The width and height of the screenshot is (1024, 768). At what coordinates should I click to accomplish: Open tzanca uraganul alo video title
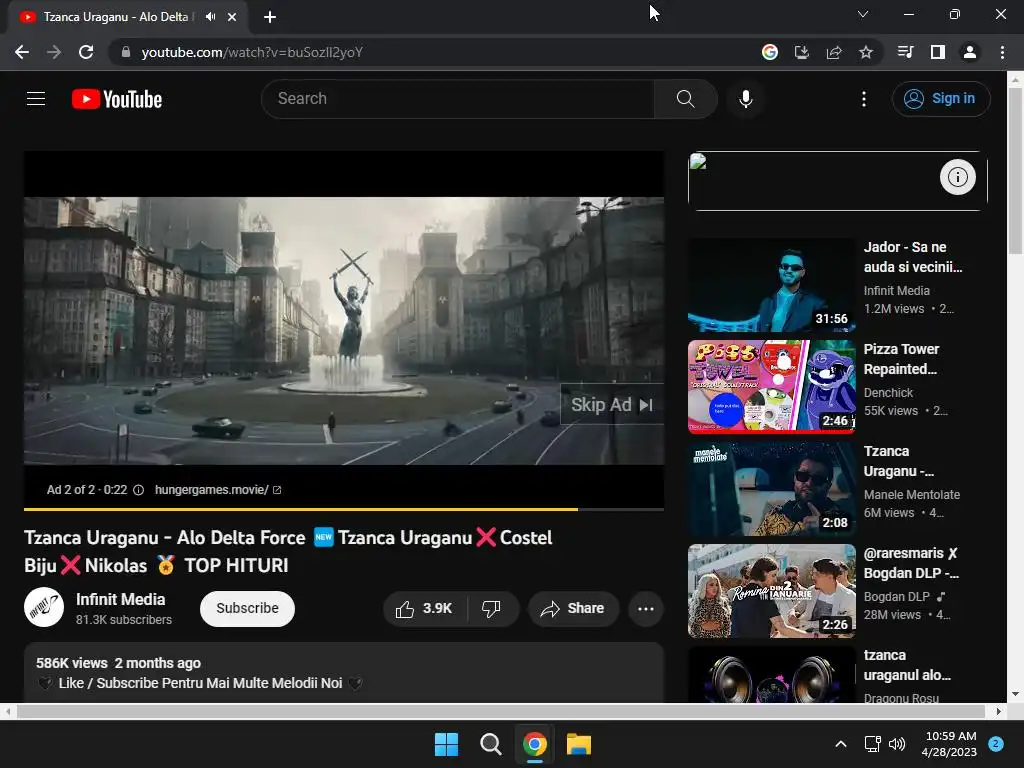907,665
